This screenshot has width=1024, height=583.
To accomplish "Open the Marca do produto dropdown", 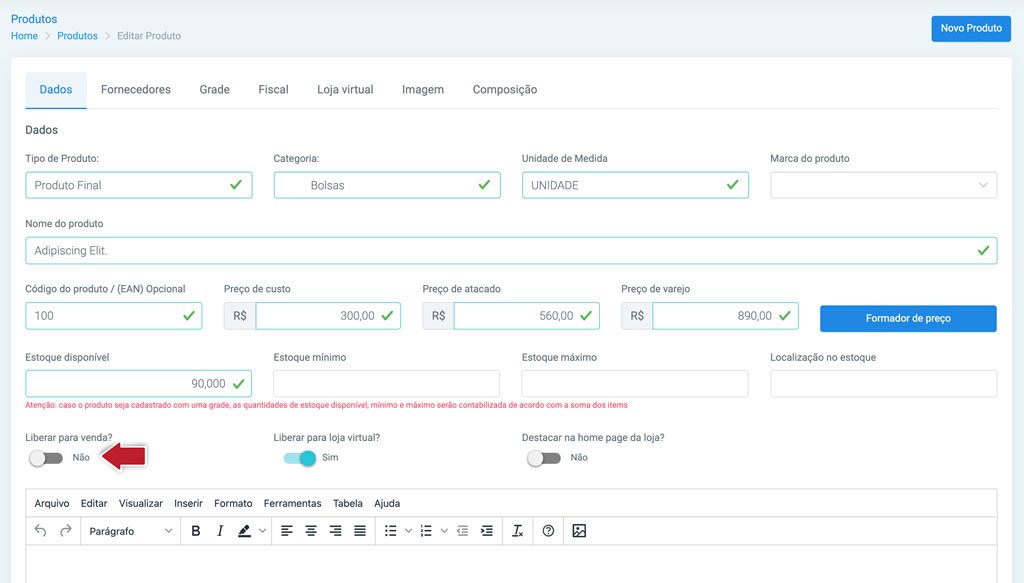I will (x=884, y=185).
